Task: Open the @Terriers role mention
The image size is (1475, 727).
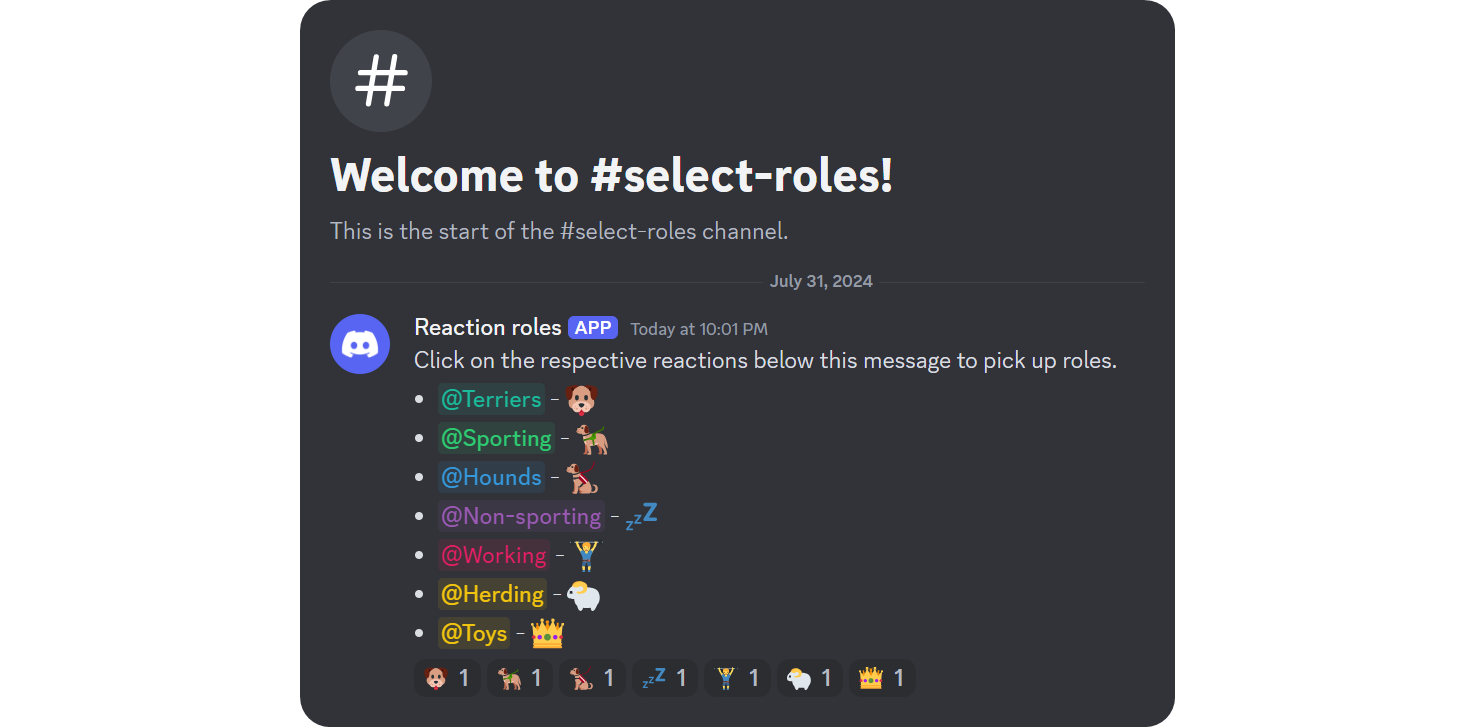Action: (x=491, y=398)
